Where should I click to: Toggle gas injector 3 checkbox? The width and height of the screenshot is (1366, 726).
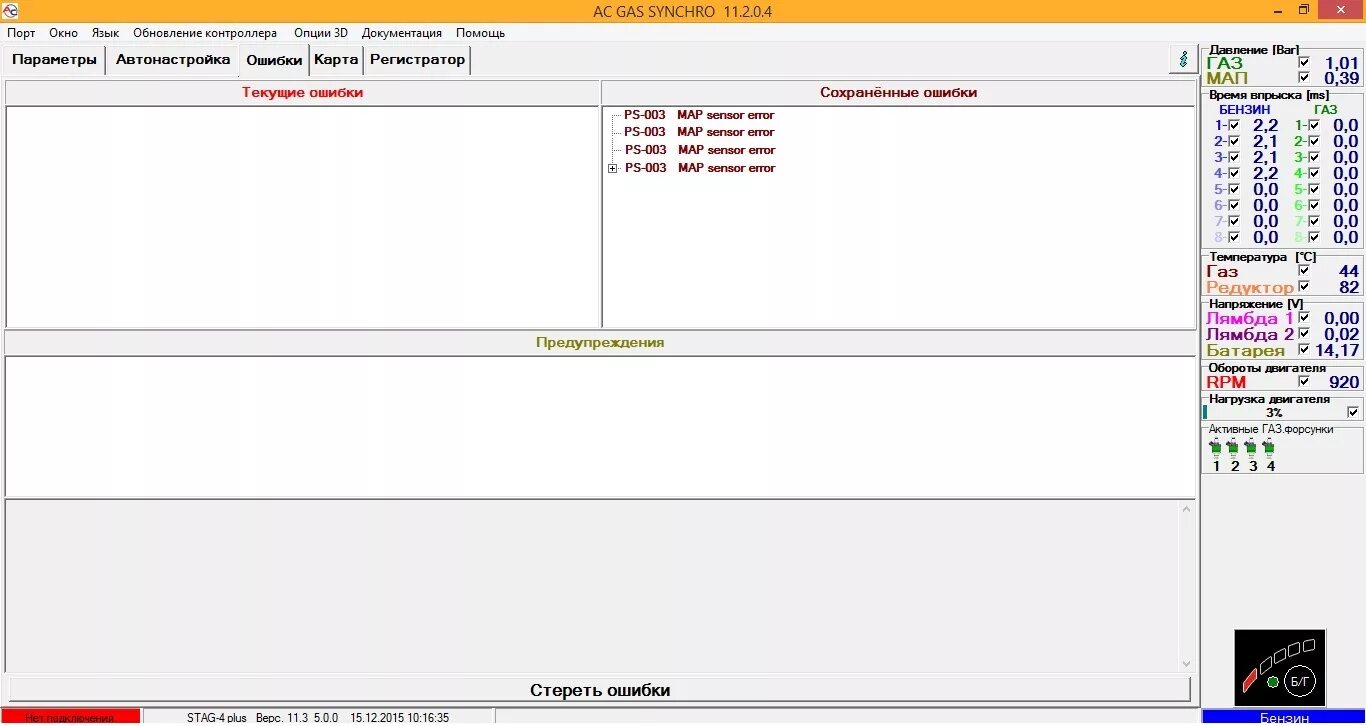coord(1314,157)
